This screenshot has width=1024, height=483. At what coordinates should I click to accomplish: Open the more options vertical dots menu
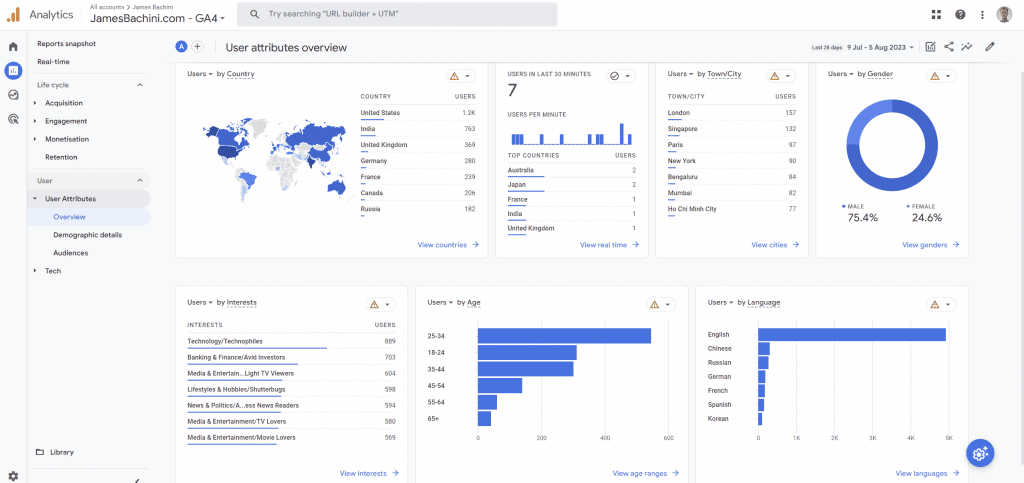(982, 14)
